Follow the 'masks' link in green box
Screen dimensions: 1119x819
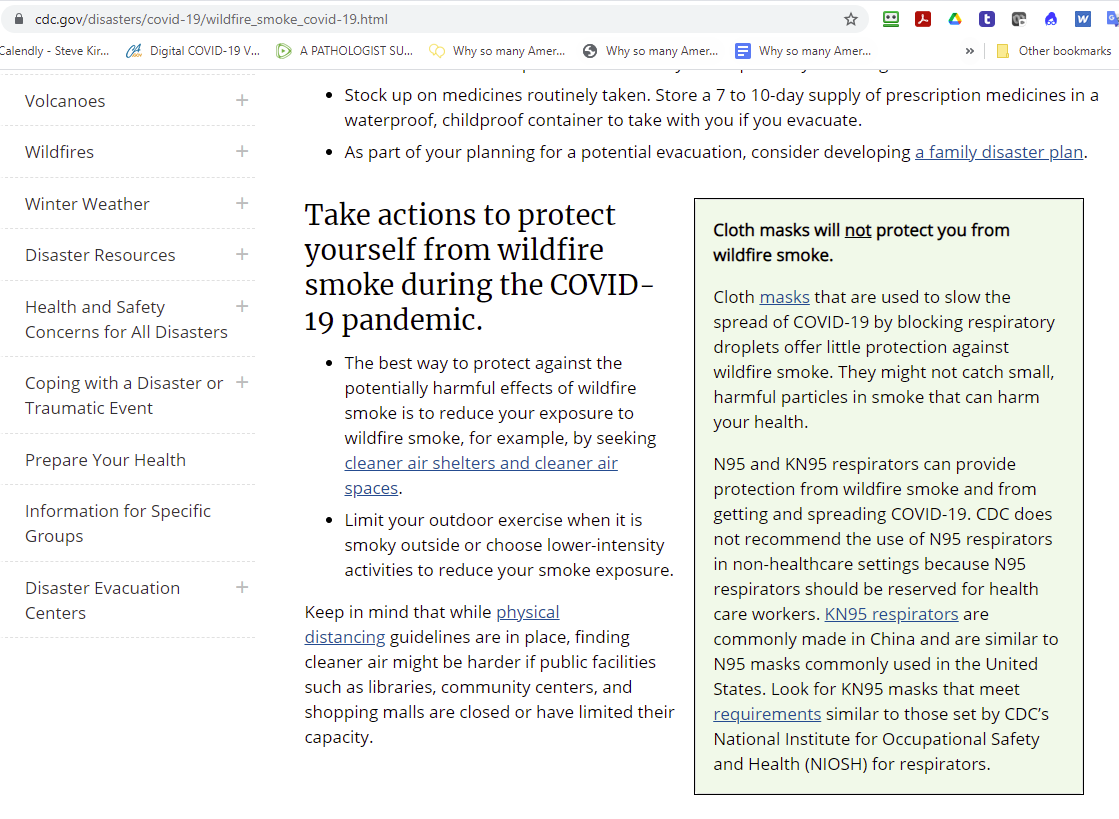point(784,297)
